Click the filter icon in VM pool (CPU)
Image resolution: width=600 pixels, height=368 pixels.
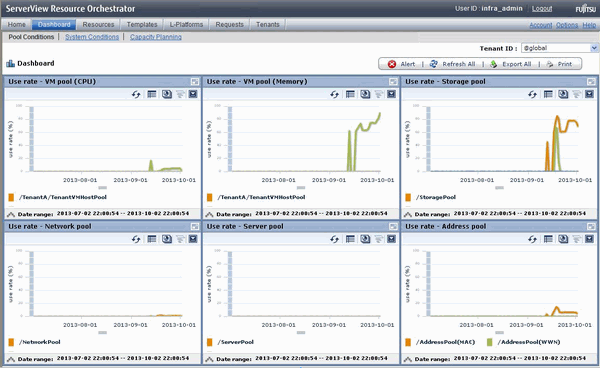[180, 94]
